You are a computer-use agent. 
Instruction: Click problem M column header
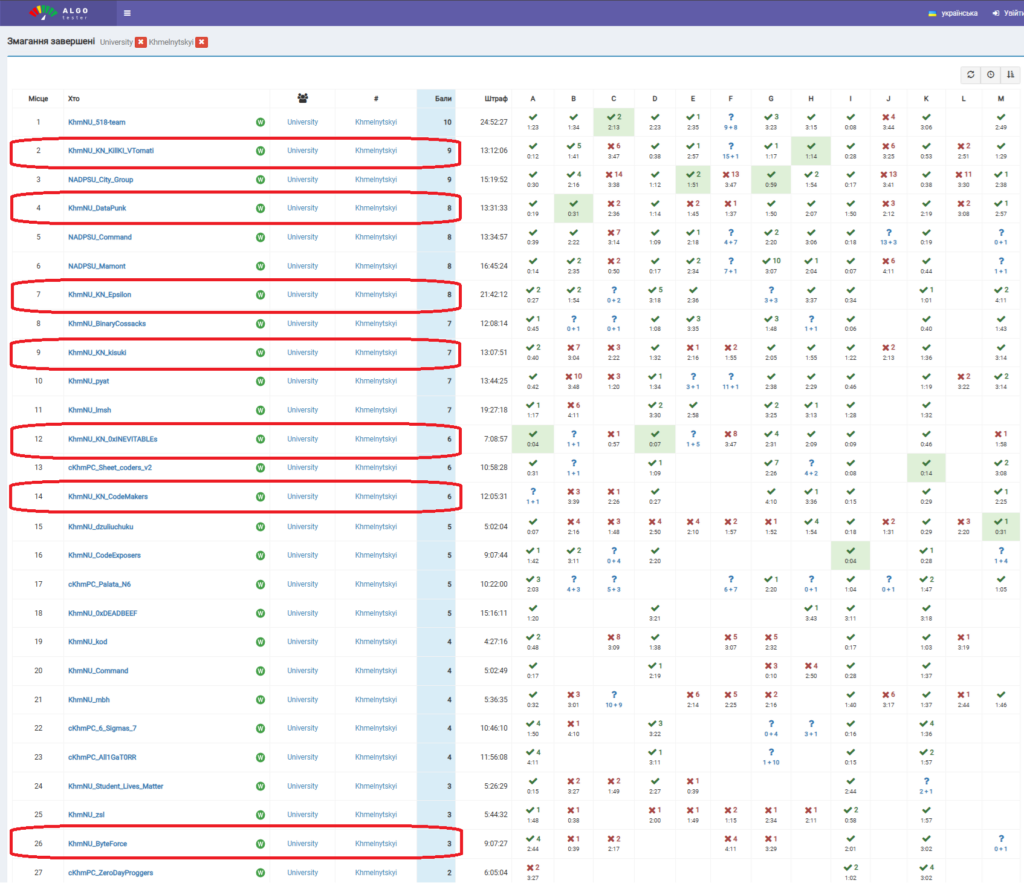point(1001,98)
